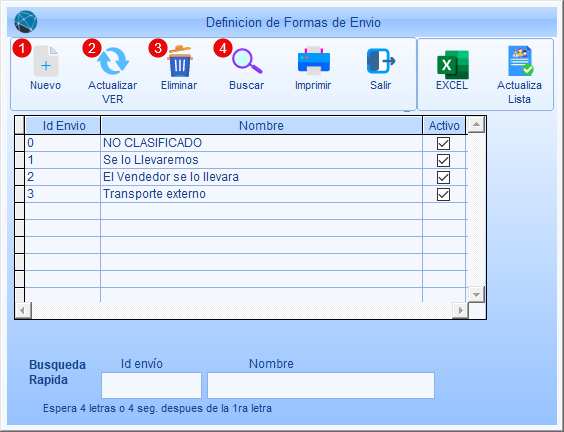Screen dimensions: 564x432
Task: Sort by the Nombre column header
Action: coord(261,126)
